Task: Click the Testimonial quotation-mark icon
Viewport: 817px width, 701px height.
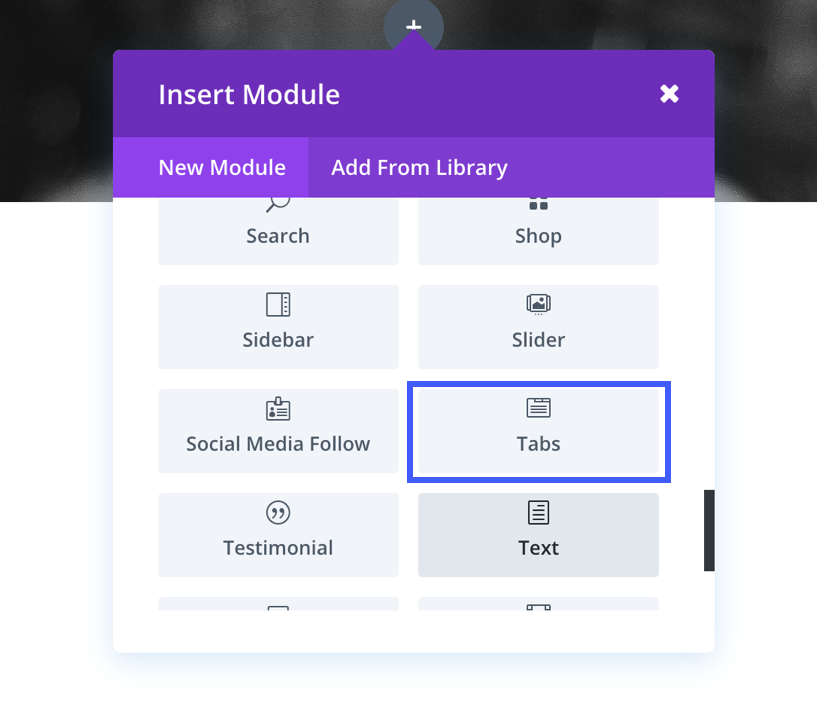Action: pos(278,513)
